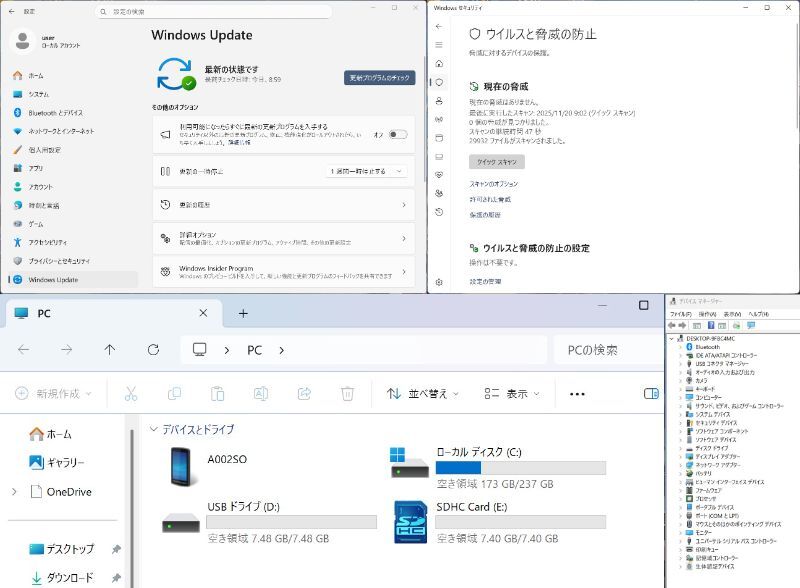
Task: Open 許可された脅威 link
Action: [x=490, y=200]
